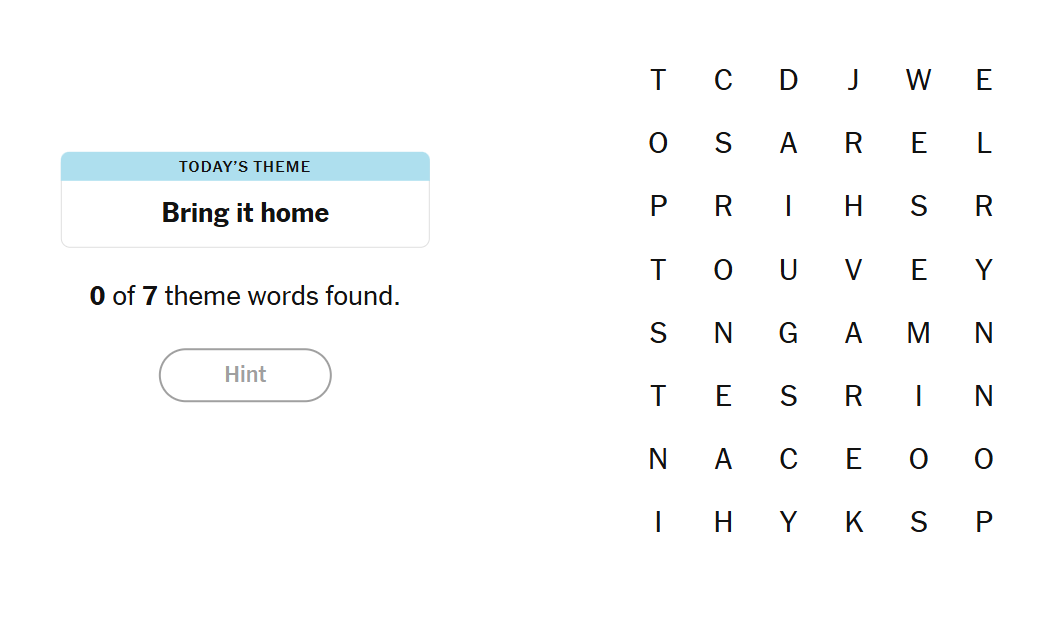Choose the A between S and R
Image resolution: width=1049 pixels, height=618 pixels.
tap(788, 144)
